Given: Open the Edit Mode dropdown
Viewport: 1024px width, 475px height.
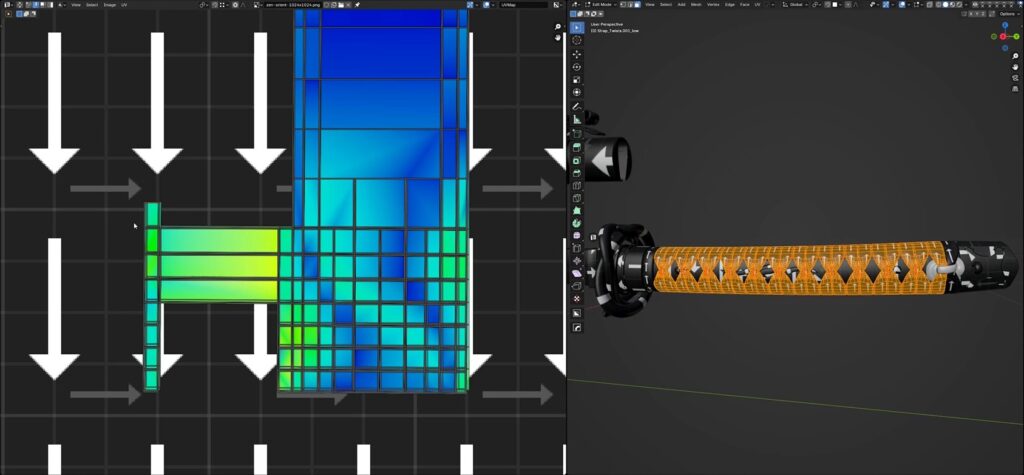Looking at the screenshot, I should 599,5.
